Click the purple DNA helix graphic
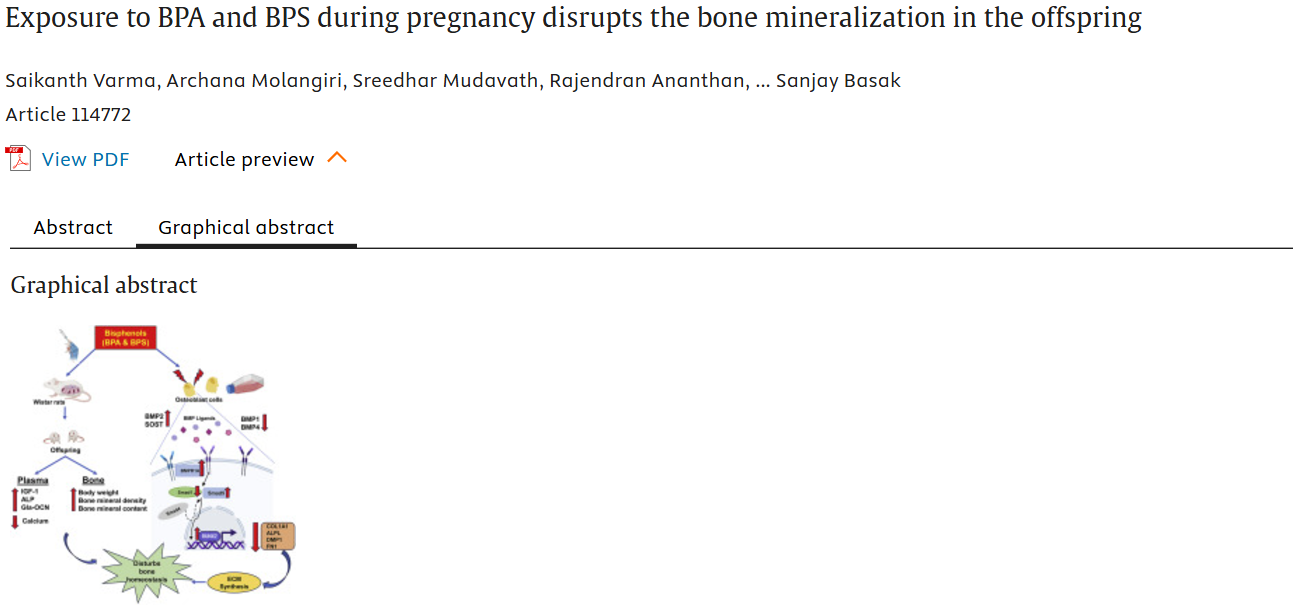The image size is (1308, 613). (211, 545)
